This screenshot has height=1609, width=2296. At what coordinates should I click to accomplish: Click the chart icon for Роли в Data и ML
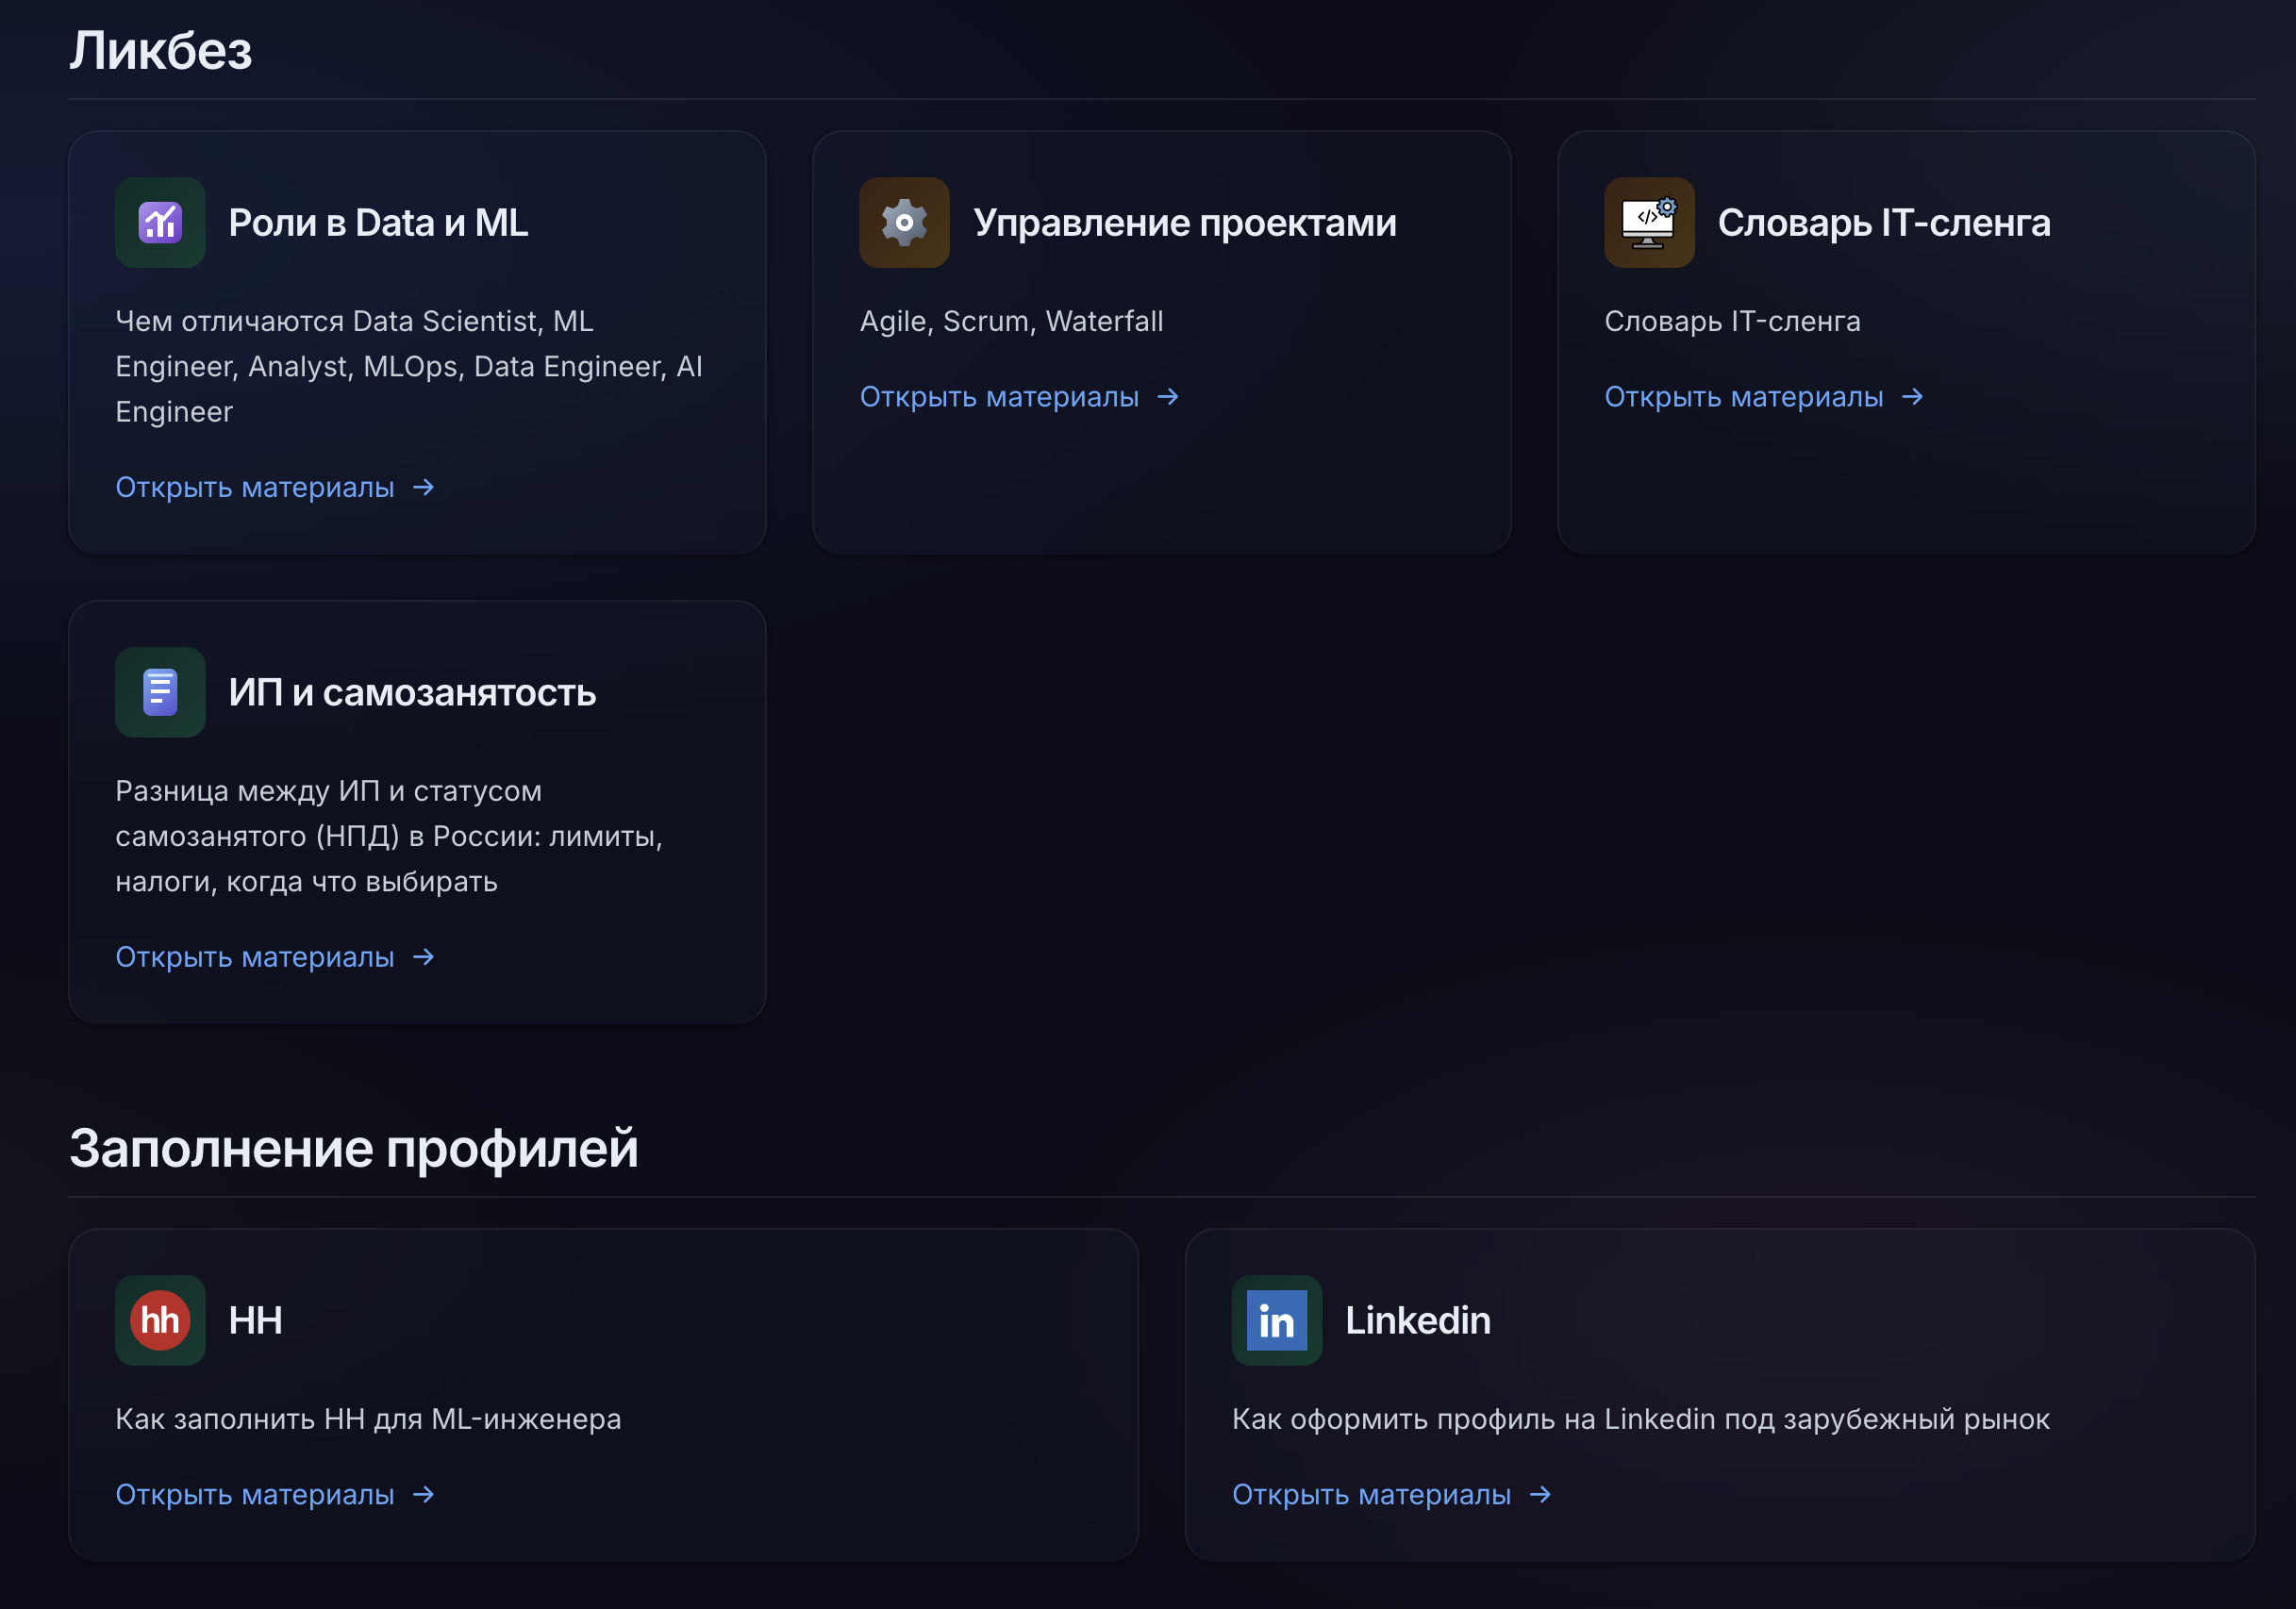click(x=160, y=222)
